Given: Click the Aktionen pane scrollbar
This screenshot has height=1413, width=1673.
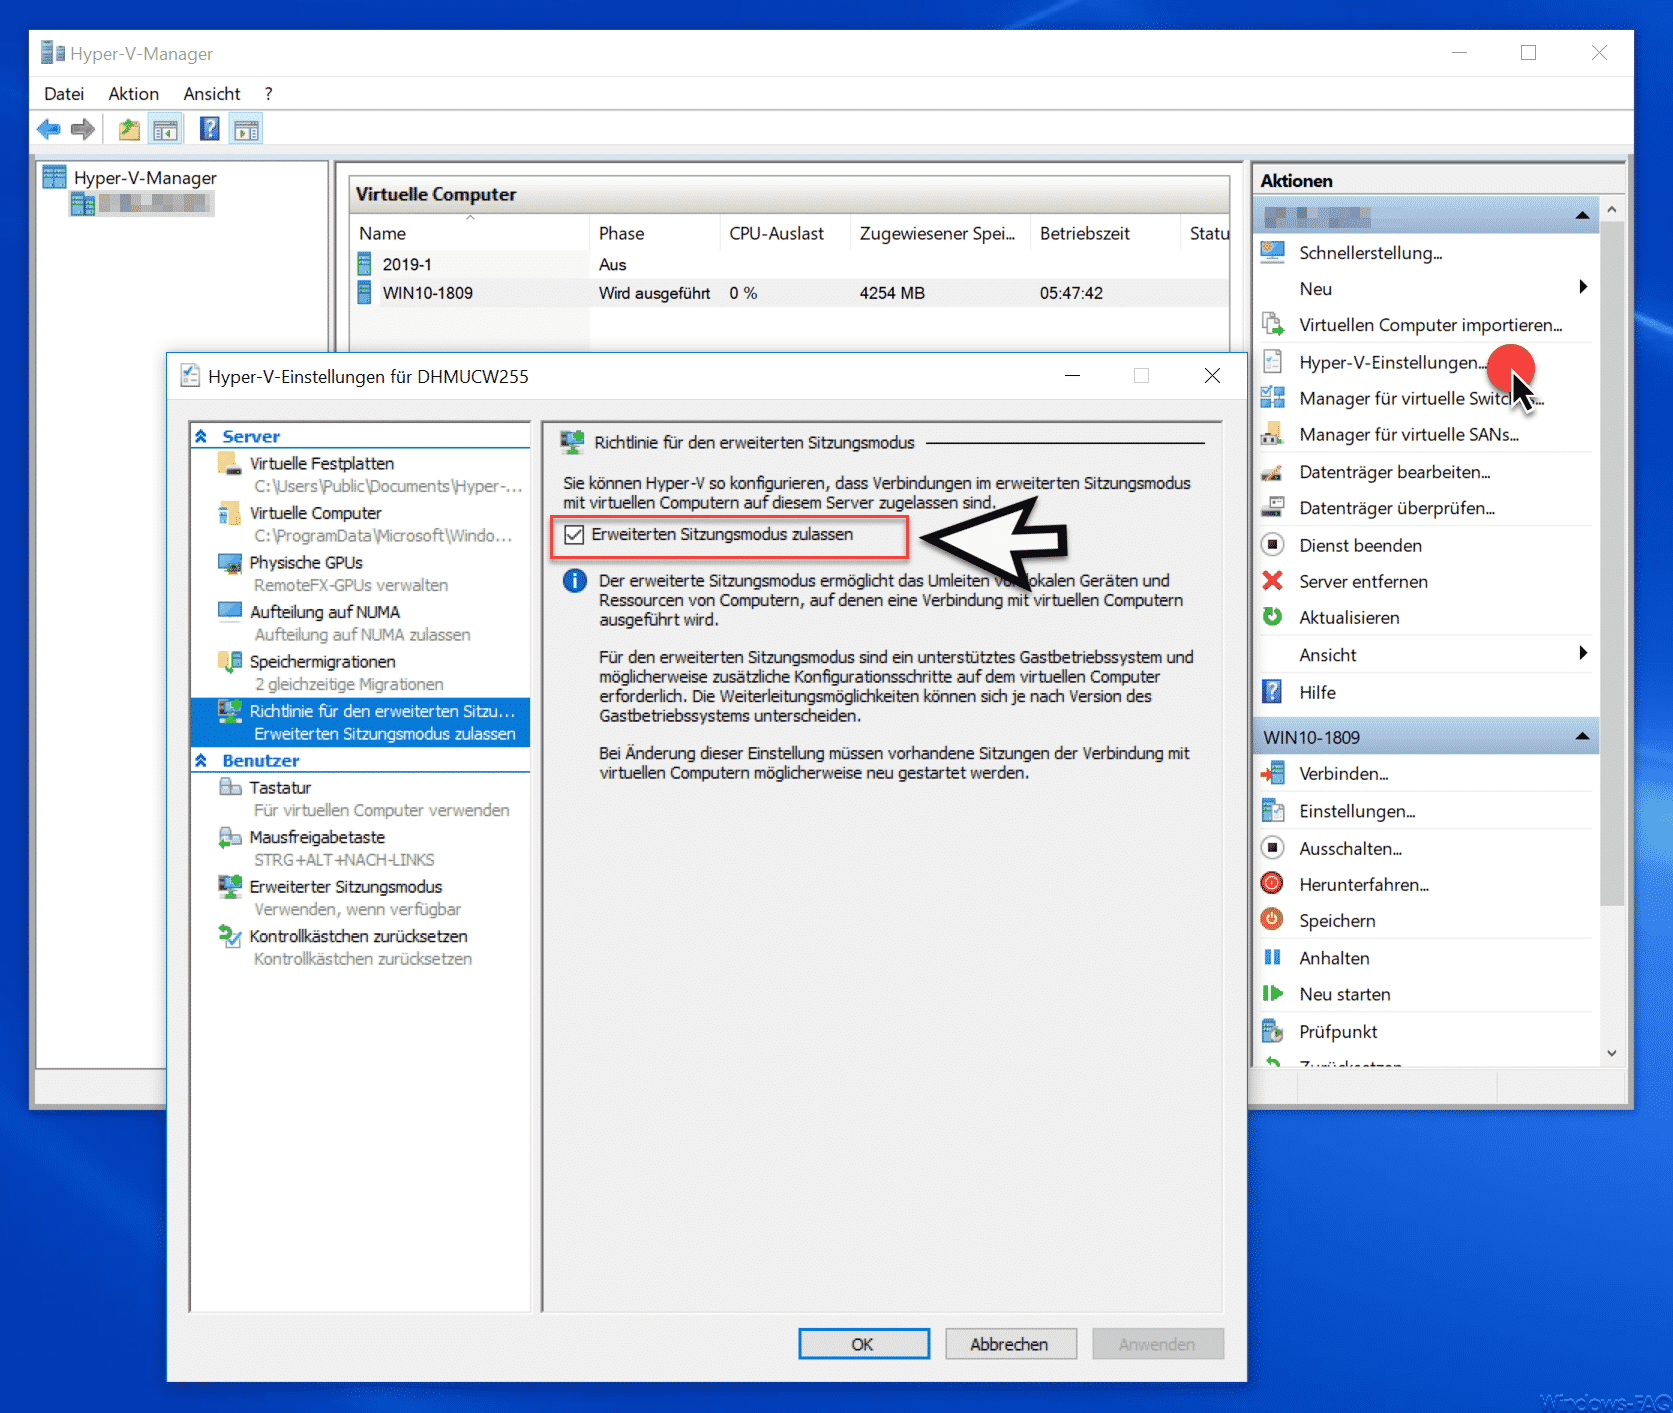Looking at the screenshot, I should [x=1611, y=563].
